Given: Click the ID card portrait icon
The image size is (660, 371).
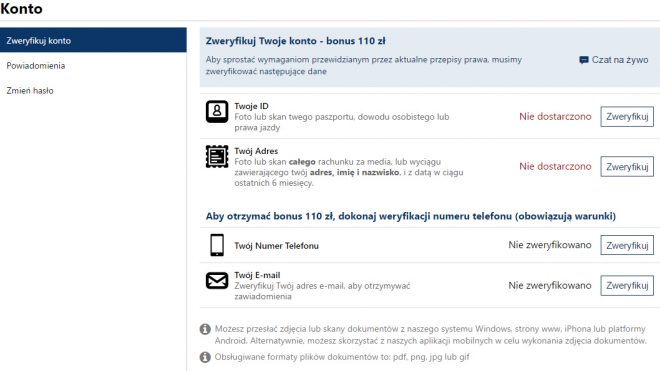Looking at the screenshot, I should pyautogui.click(x=217, y=112).
